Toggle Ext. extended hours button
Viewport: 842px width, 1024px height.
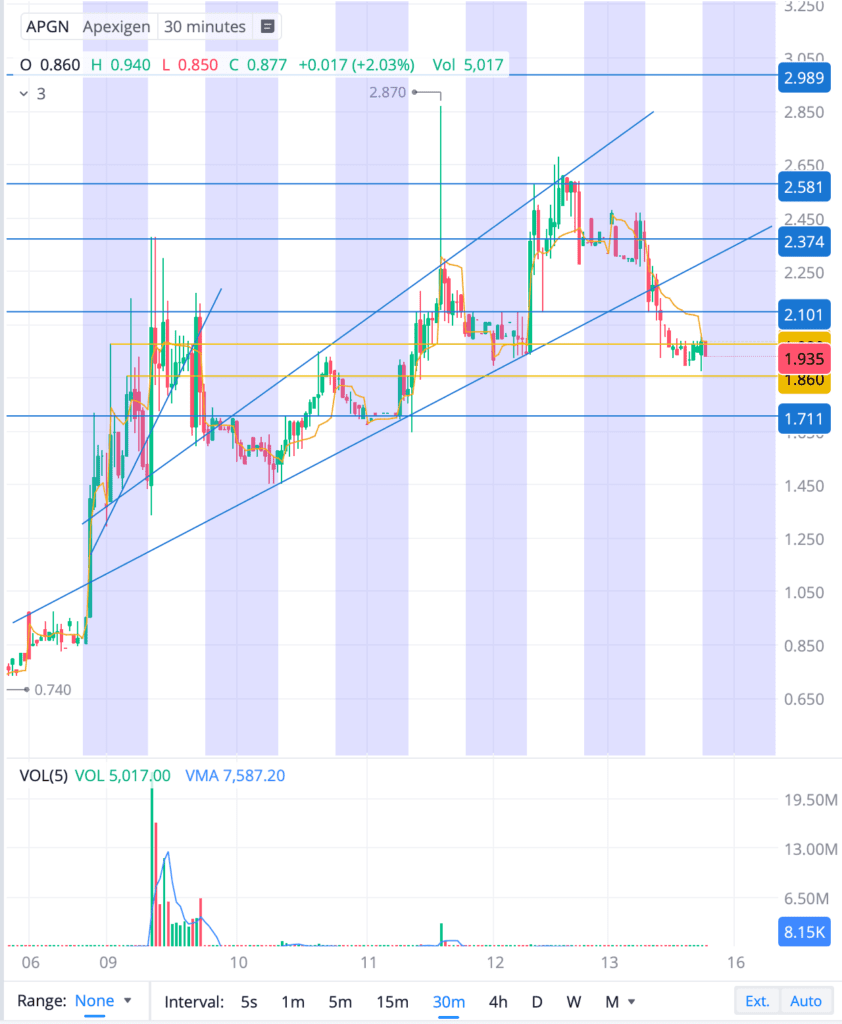coord(757,1001)
